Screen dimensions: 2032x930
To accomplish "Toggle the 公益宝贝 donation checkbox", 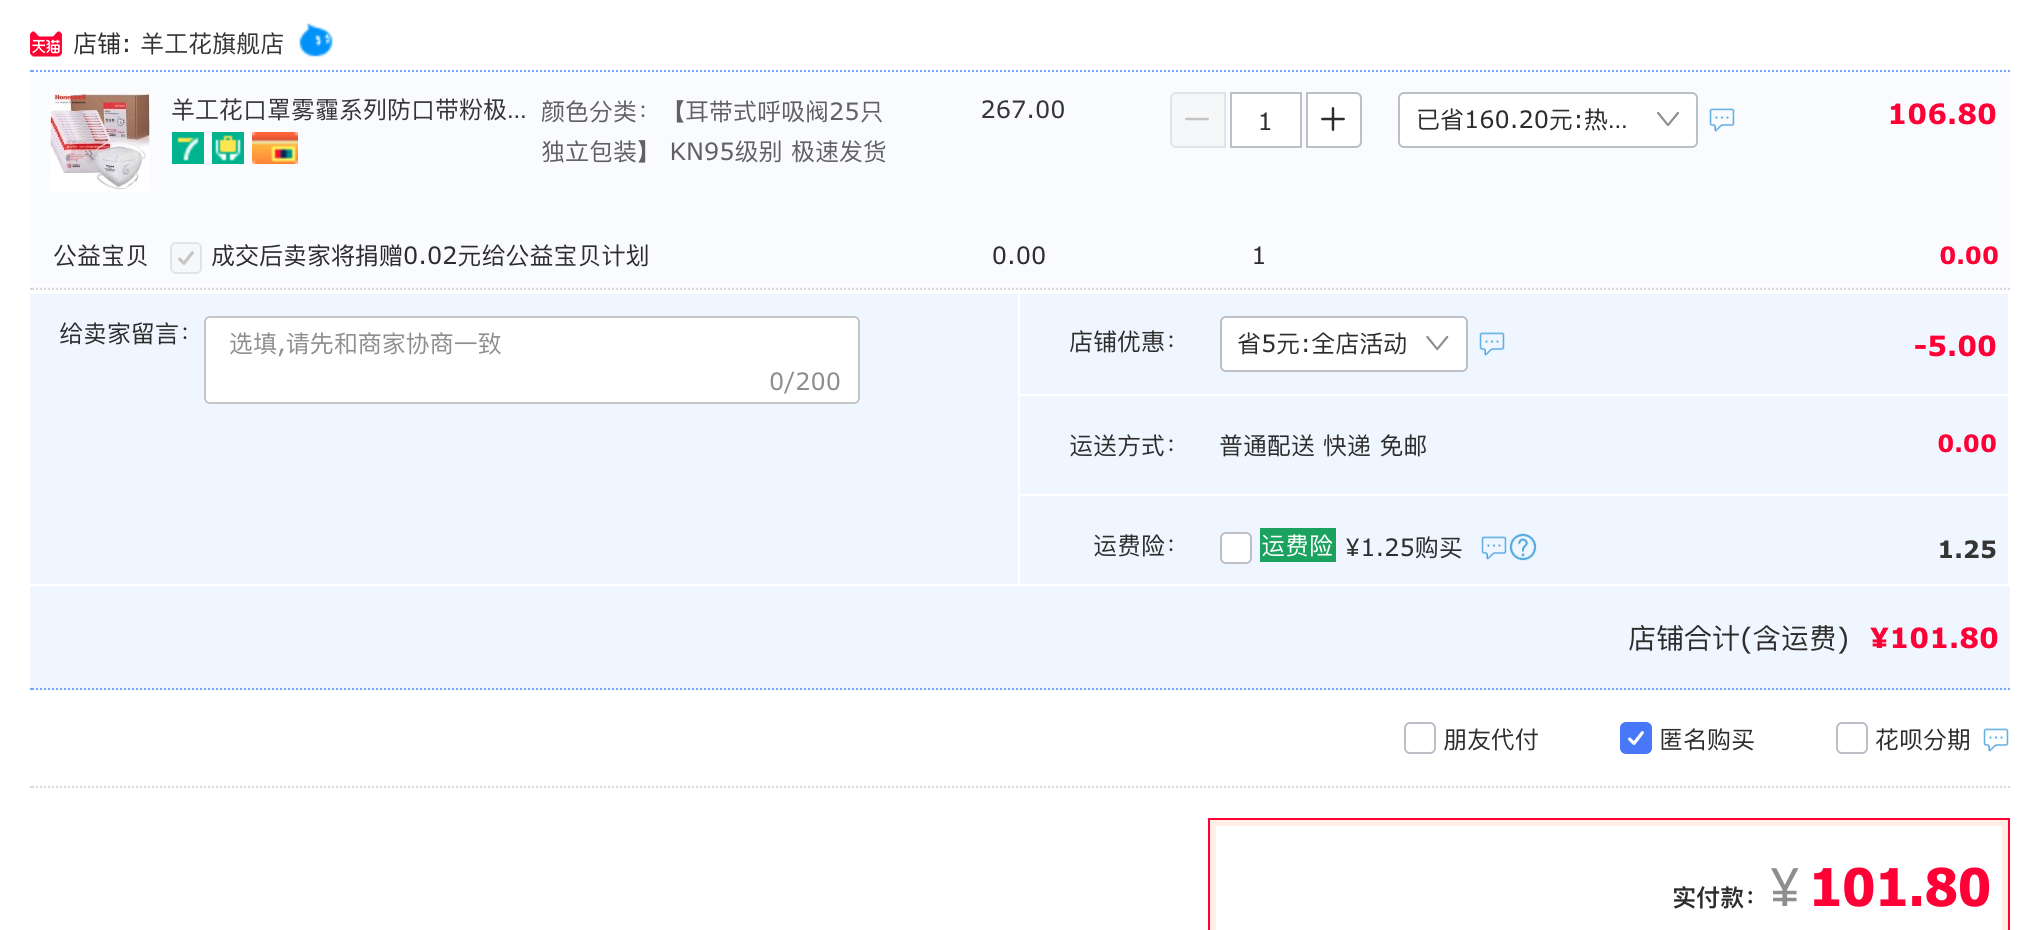I will 186,257.
